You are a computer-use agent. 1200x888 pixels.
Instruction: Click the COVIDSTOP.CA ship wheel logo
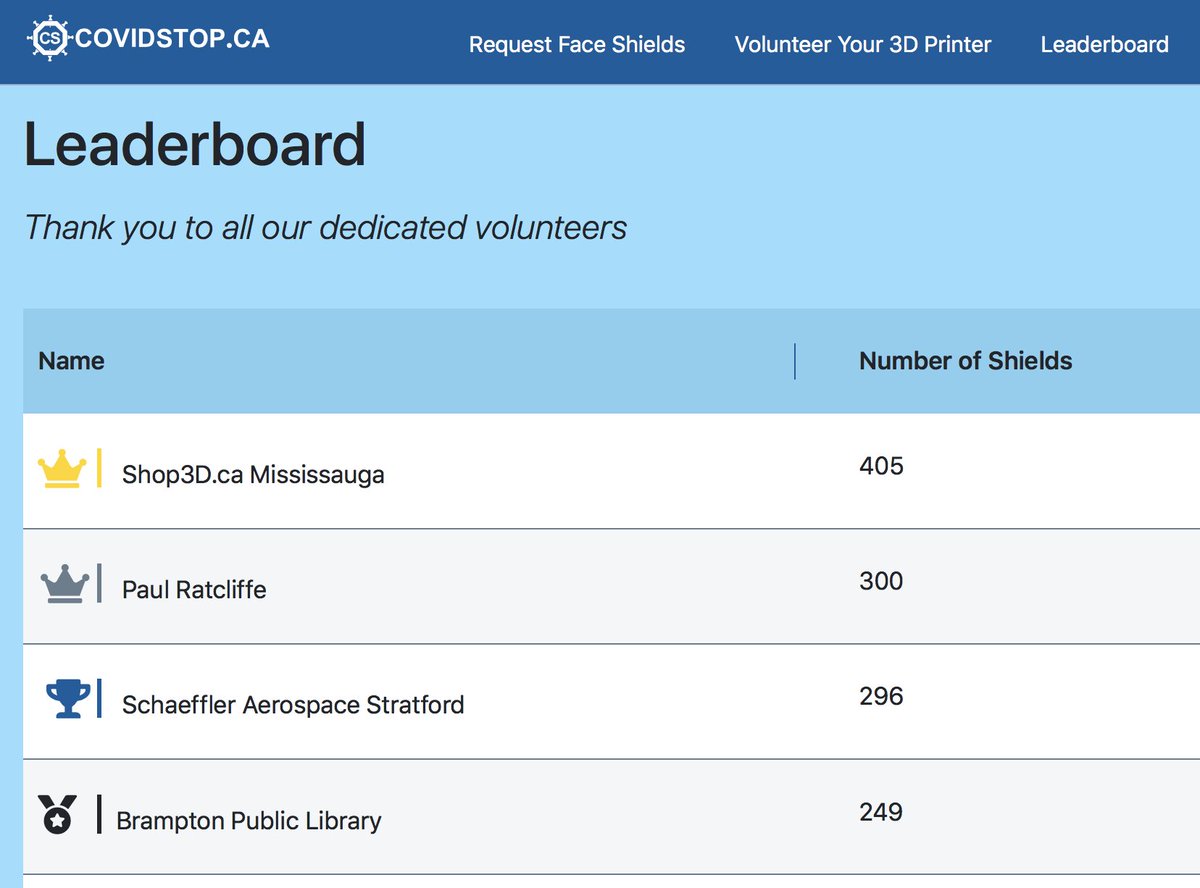click(x=49, y=40)
